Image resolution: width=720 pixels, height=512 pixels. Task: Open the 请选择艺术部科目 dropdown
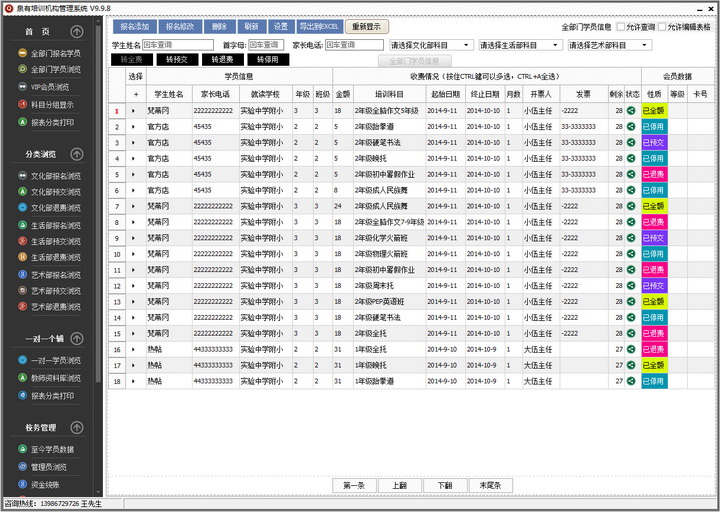tap(609, 45)
